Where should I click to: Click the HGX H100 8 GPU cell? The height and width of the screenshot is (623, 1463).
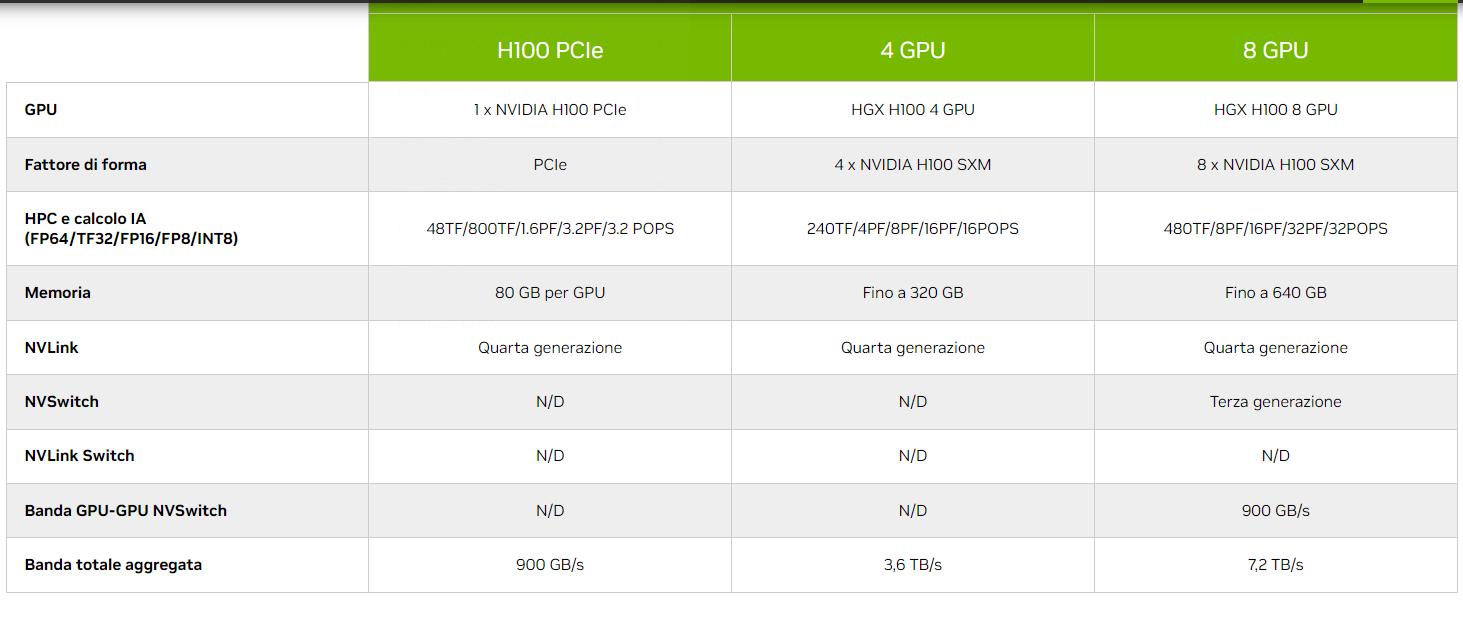point(1276,110)
